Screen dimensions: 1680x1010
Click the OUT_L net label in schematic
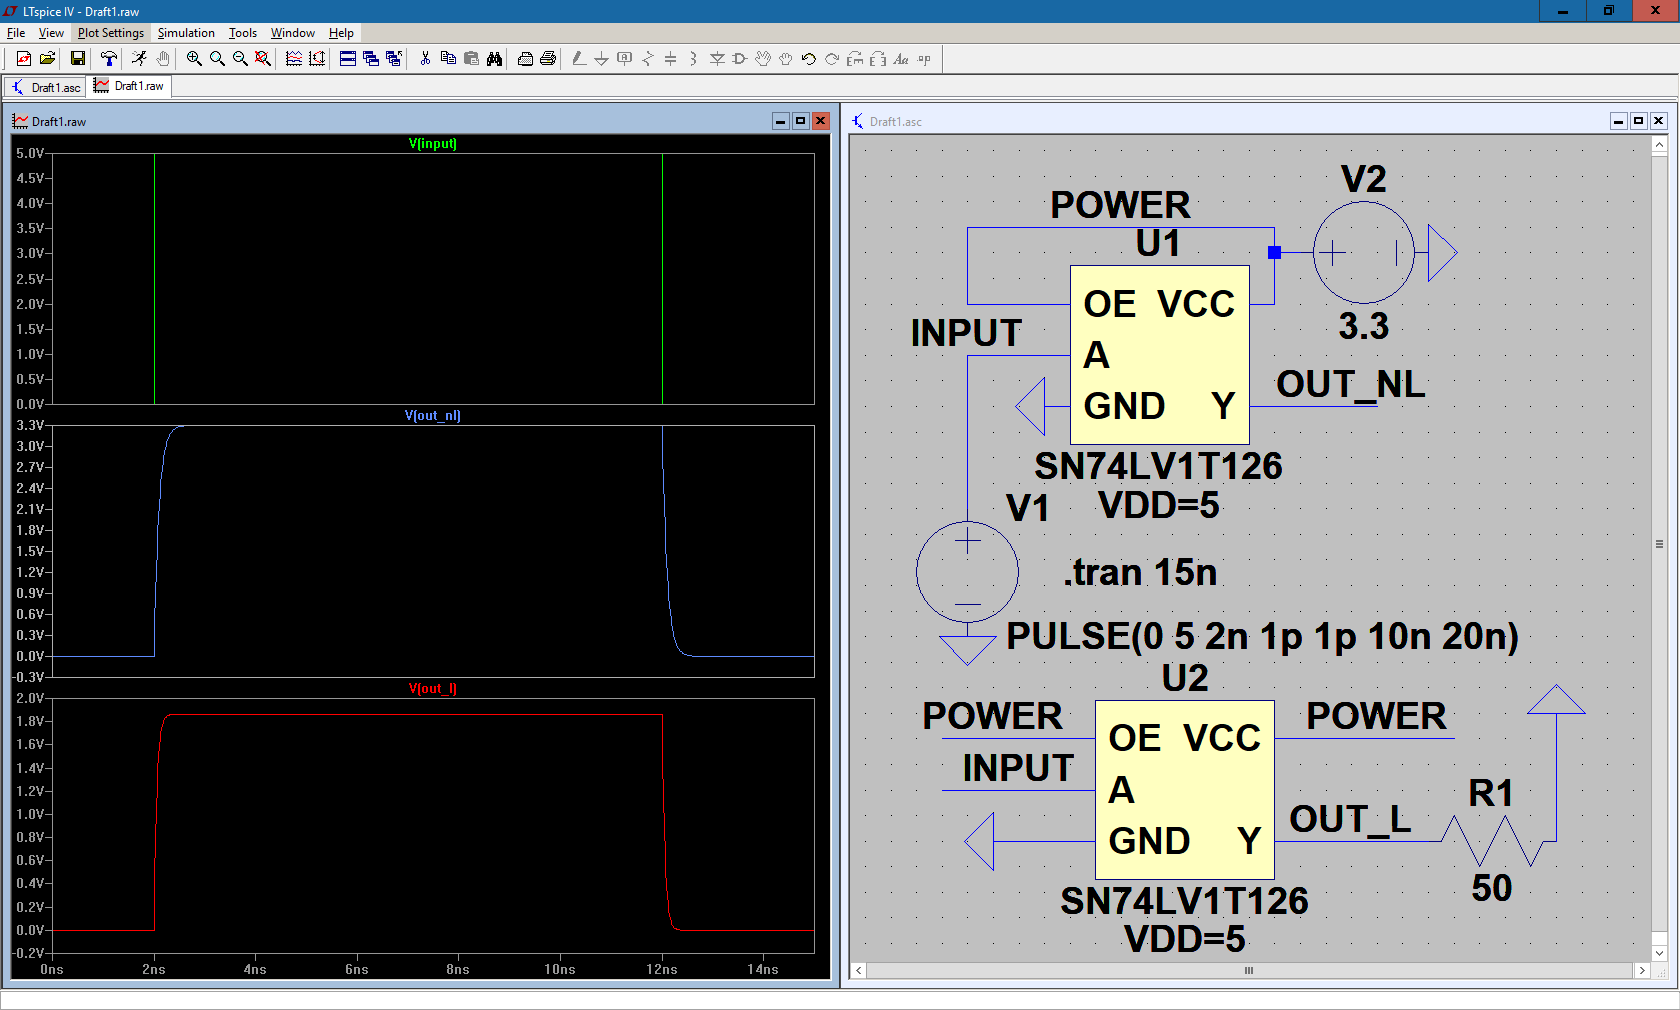pos(1350,819)
